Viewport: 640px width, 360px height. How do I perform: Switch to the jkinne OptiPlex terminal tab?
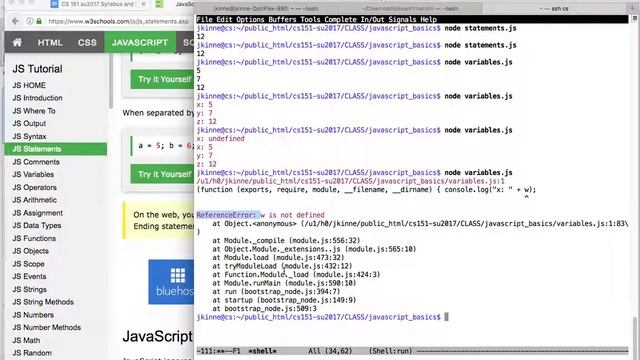tap(266, 8)
